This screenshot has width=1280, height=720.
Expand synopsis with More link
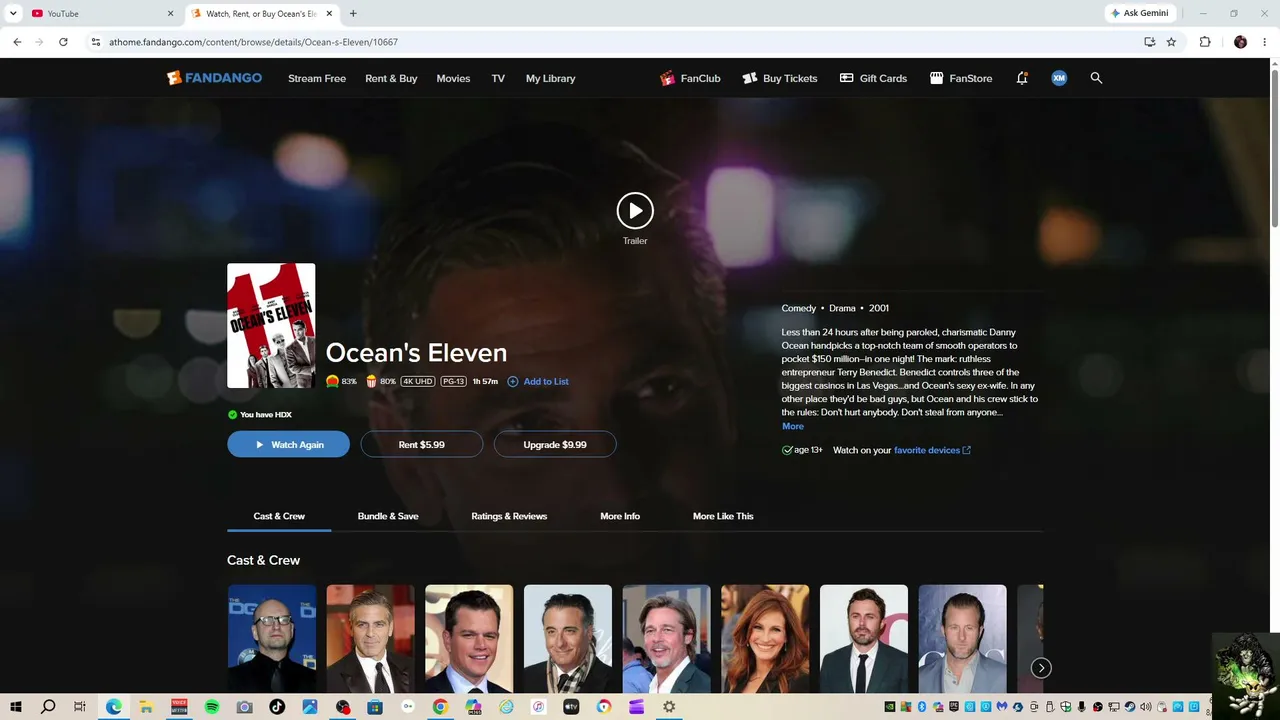point(793,426)
